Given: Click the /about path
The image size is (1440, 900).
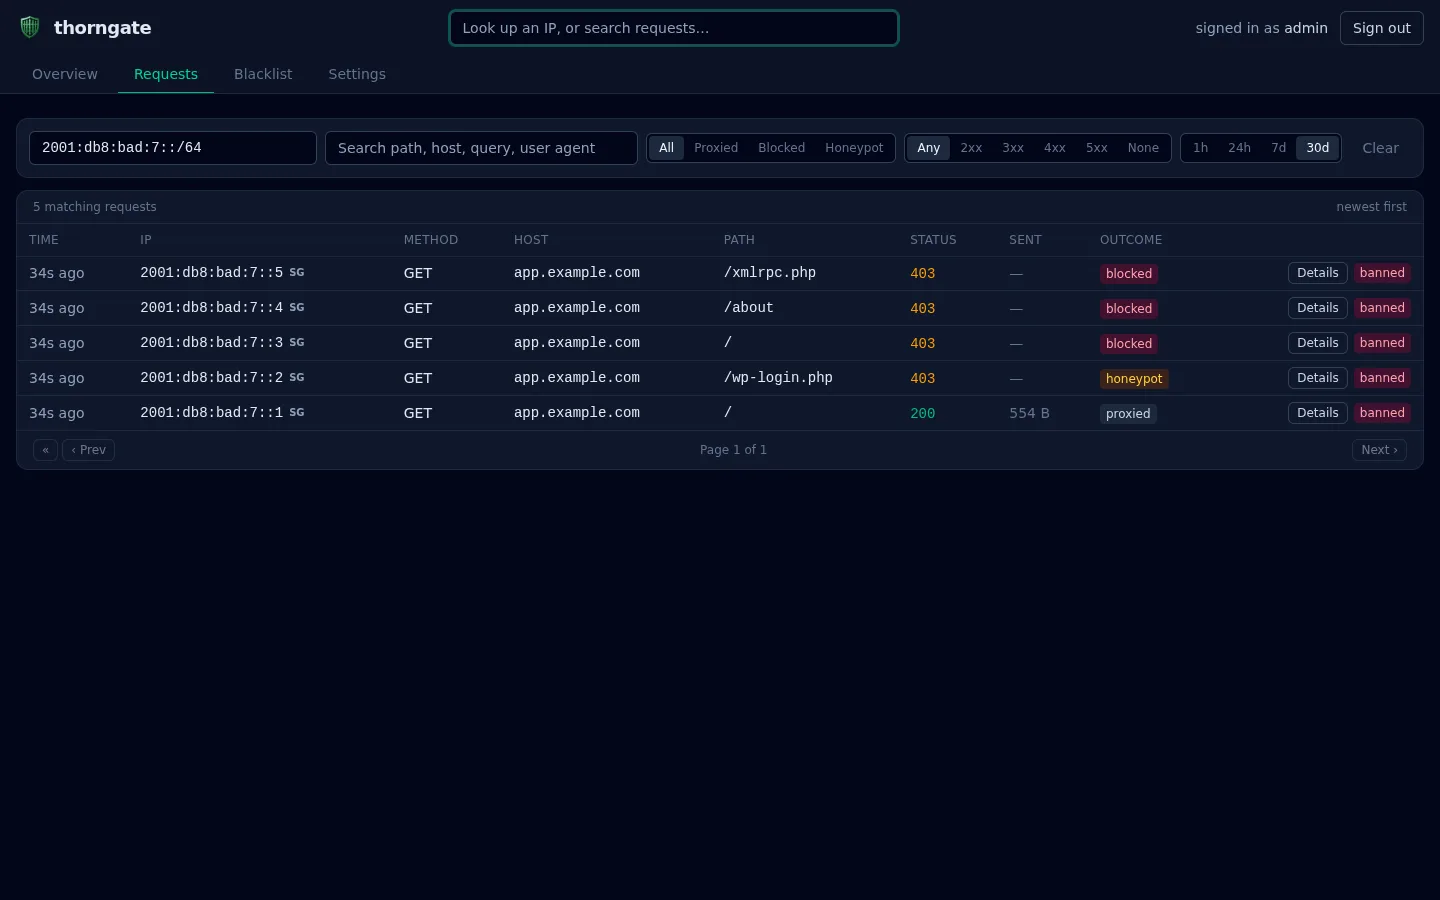Looking at the screenshot, I should click(749, 308).
